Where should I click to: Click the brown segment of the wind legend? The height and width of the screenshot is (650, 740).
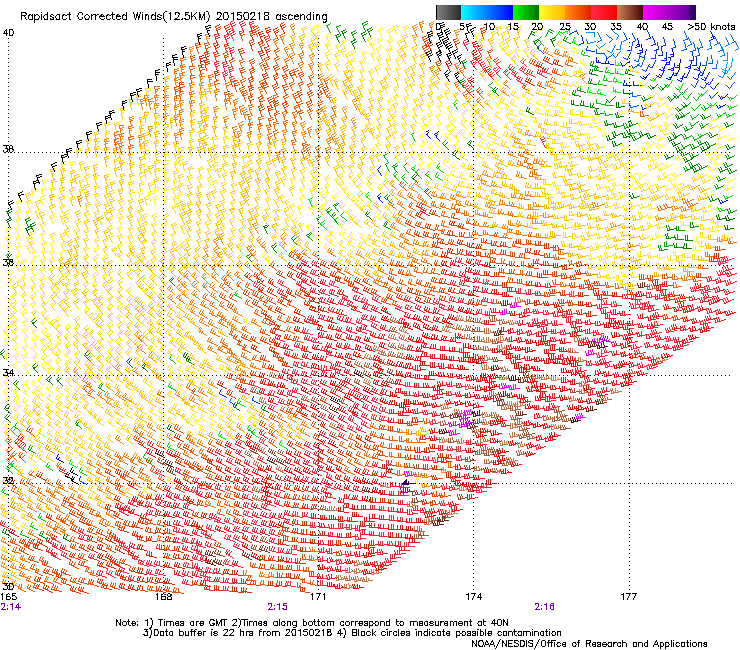point(630,12)
